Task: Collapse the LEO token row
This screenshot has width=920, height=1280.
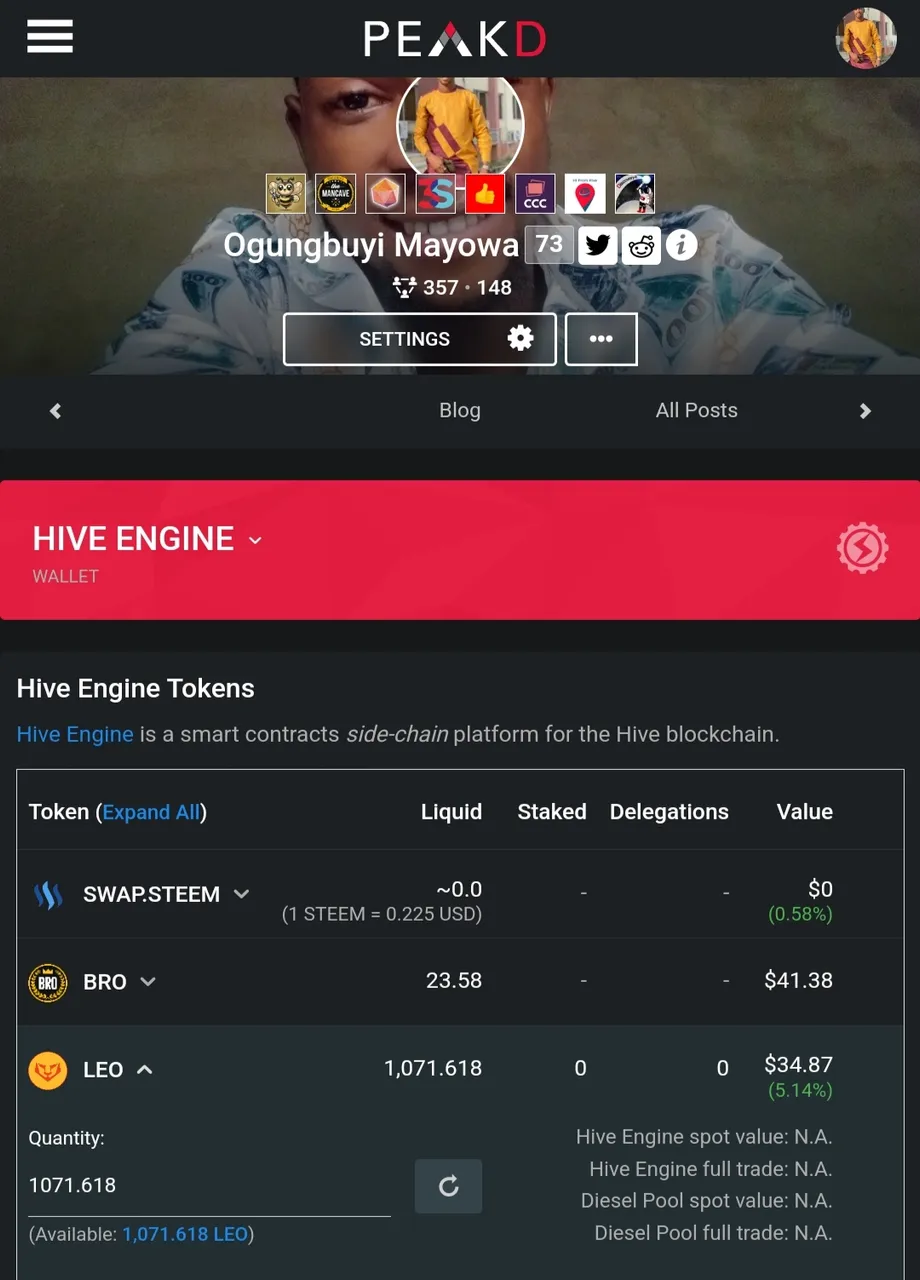Action: tap(144, 1070)
